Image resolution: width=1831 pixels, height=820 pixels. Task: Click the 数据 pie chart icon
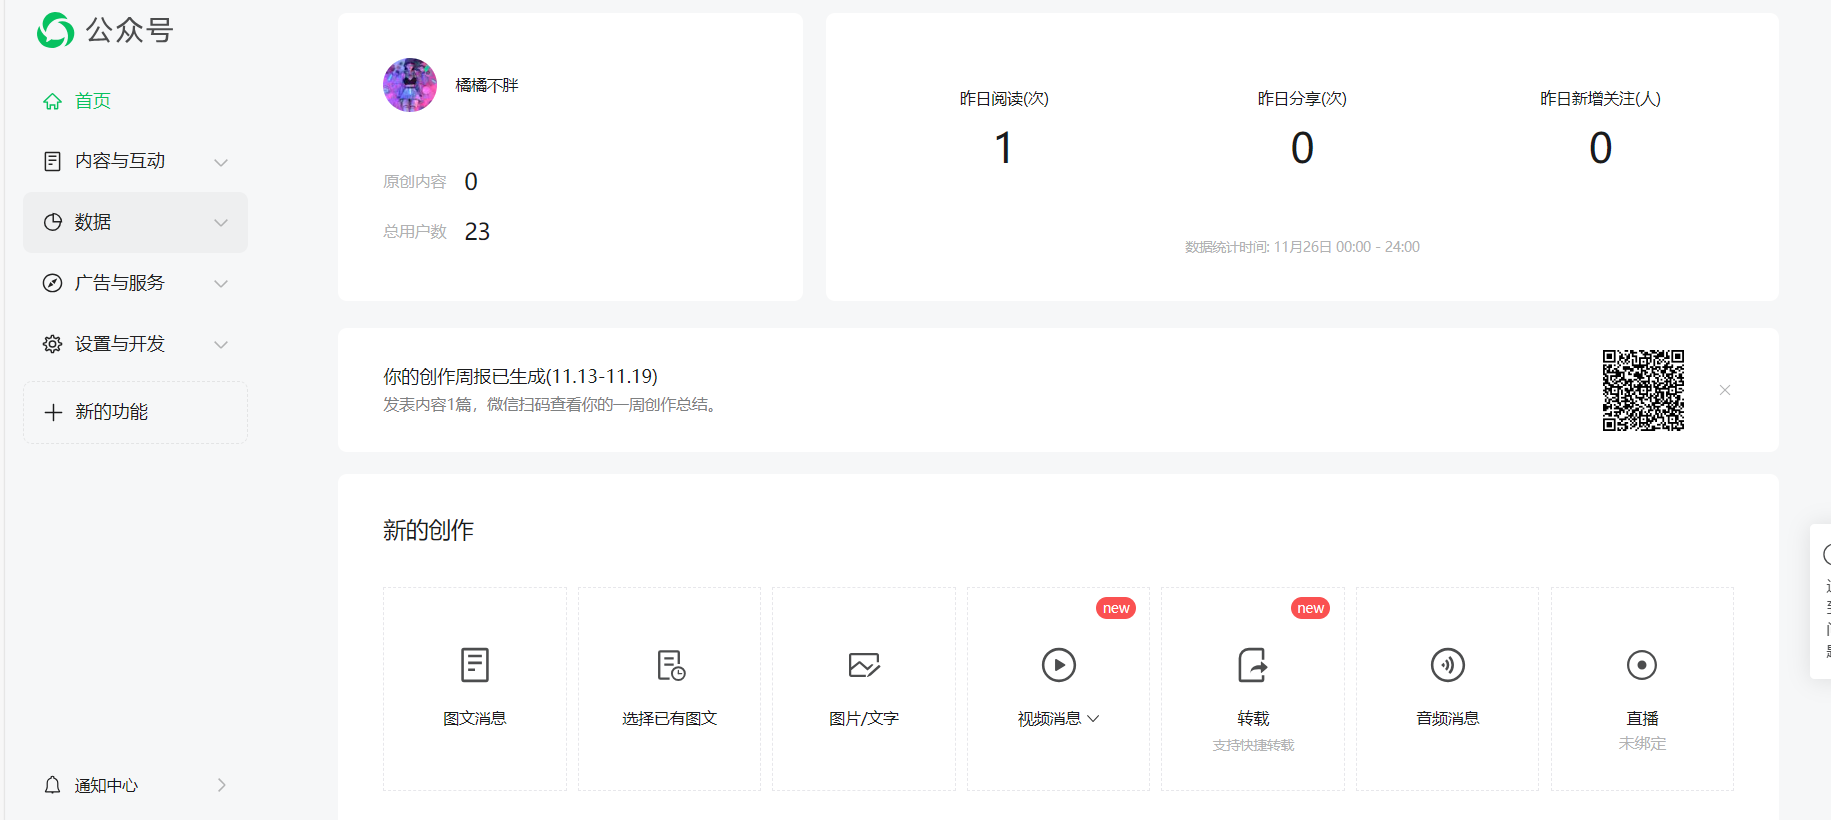click(x=53, y=222)
